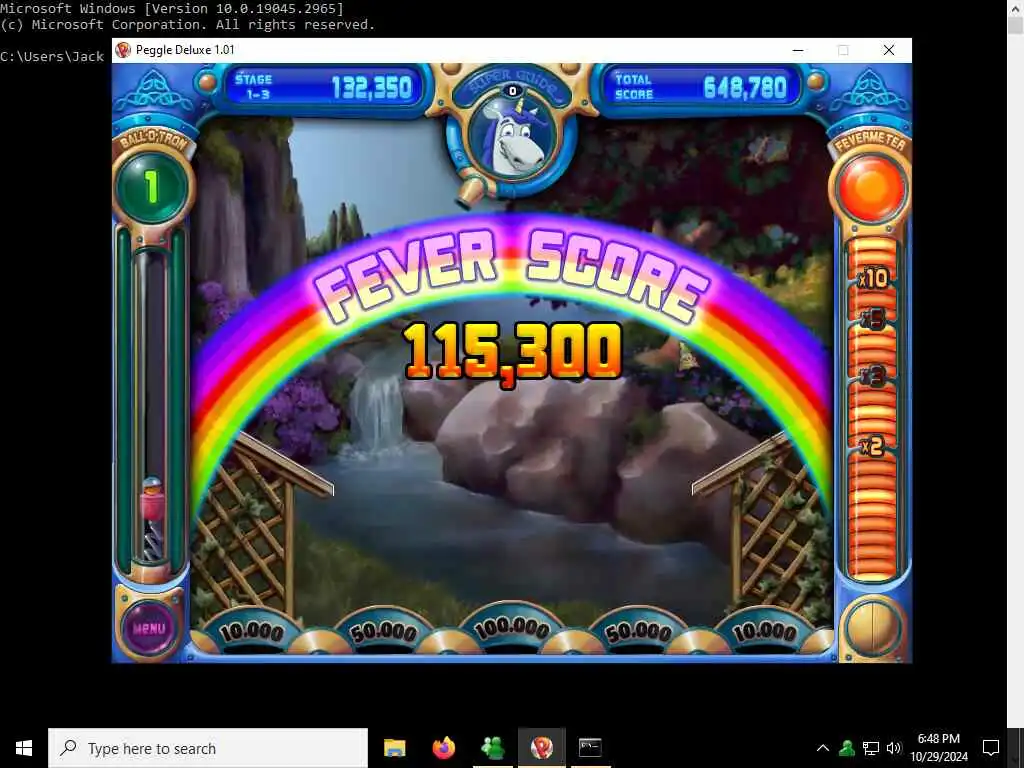The height and width of the screenshot is (768, 1024).
Task: Click the right 50,000 bonus bucket
Action: (x=639, y=632)
